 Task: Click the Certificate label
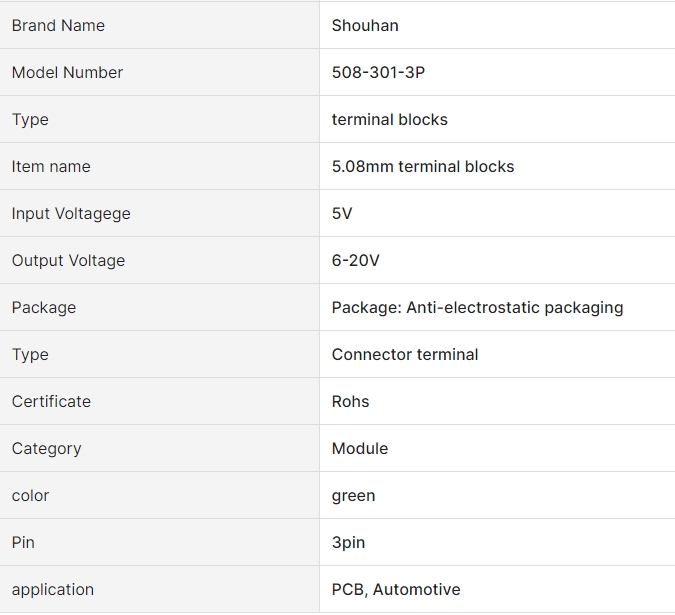pos(51,401)
